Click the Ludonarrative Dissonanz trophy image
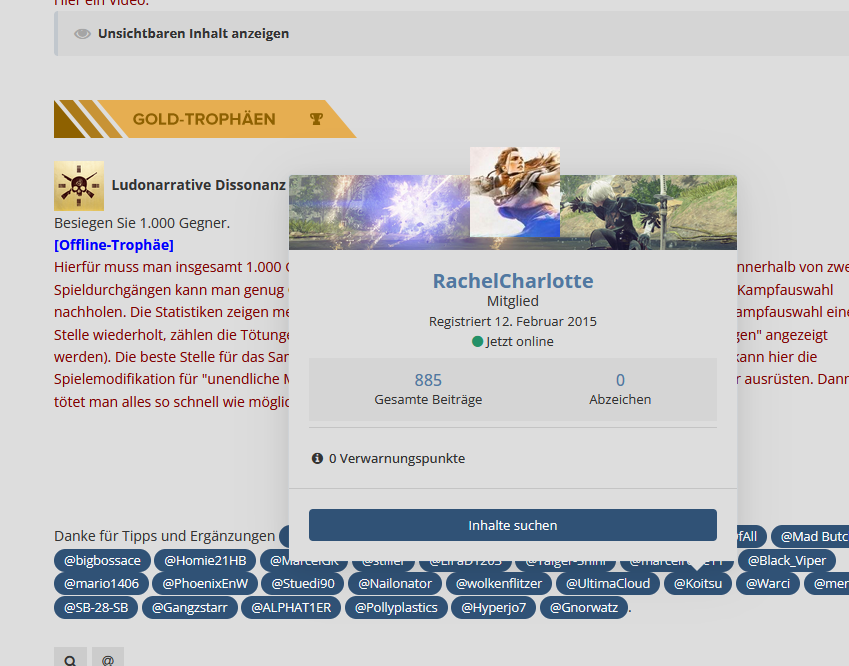 (79, 185)
